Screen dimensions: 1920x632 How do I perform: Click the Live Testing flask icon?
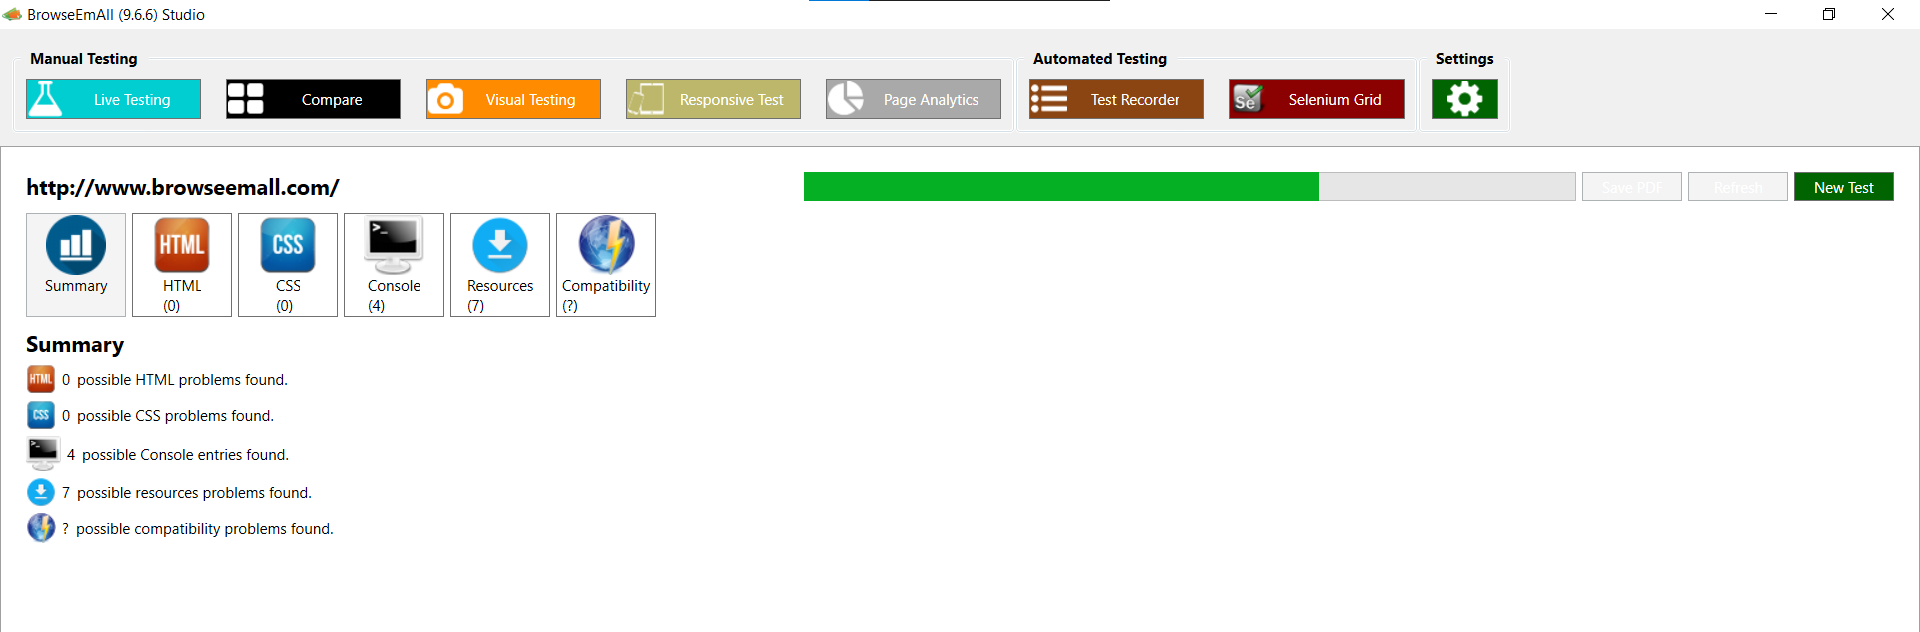[x=45, y=99]
